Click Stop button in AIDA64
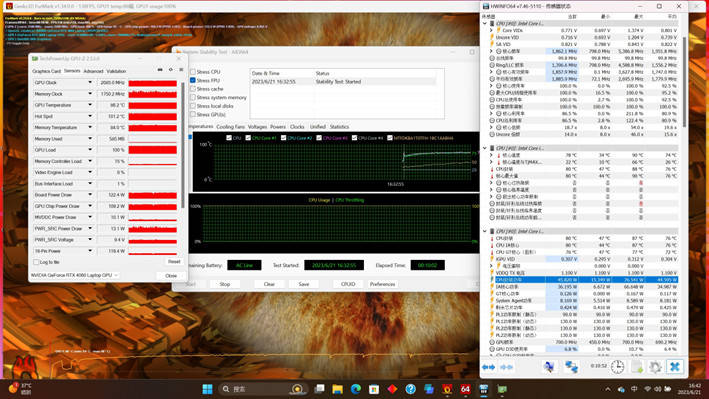 click(225, 284)
